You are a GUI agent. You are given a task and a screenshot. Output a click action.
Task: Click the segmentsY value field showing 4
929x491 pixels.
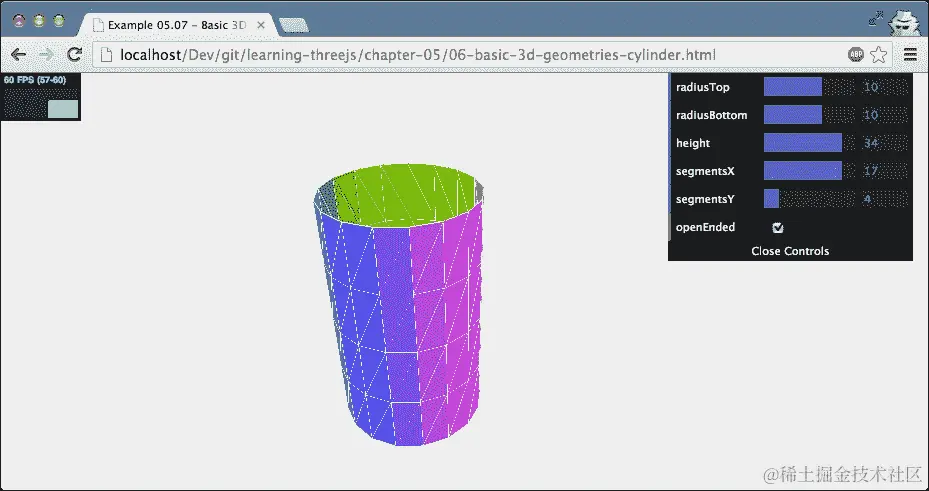click(884, 199)
